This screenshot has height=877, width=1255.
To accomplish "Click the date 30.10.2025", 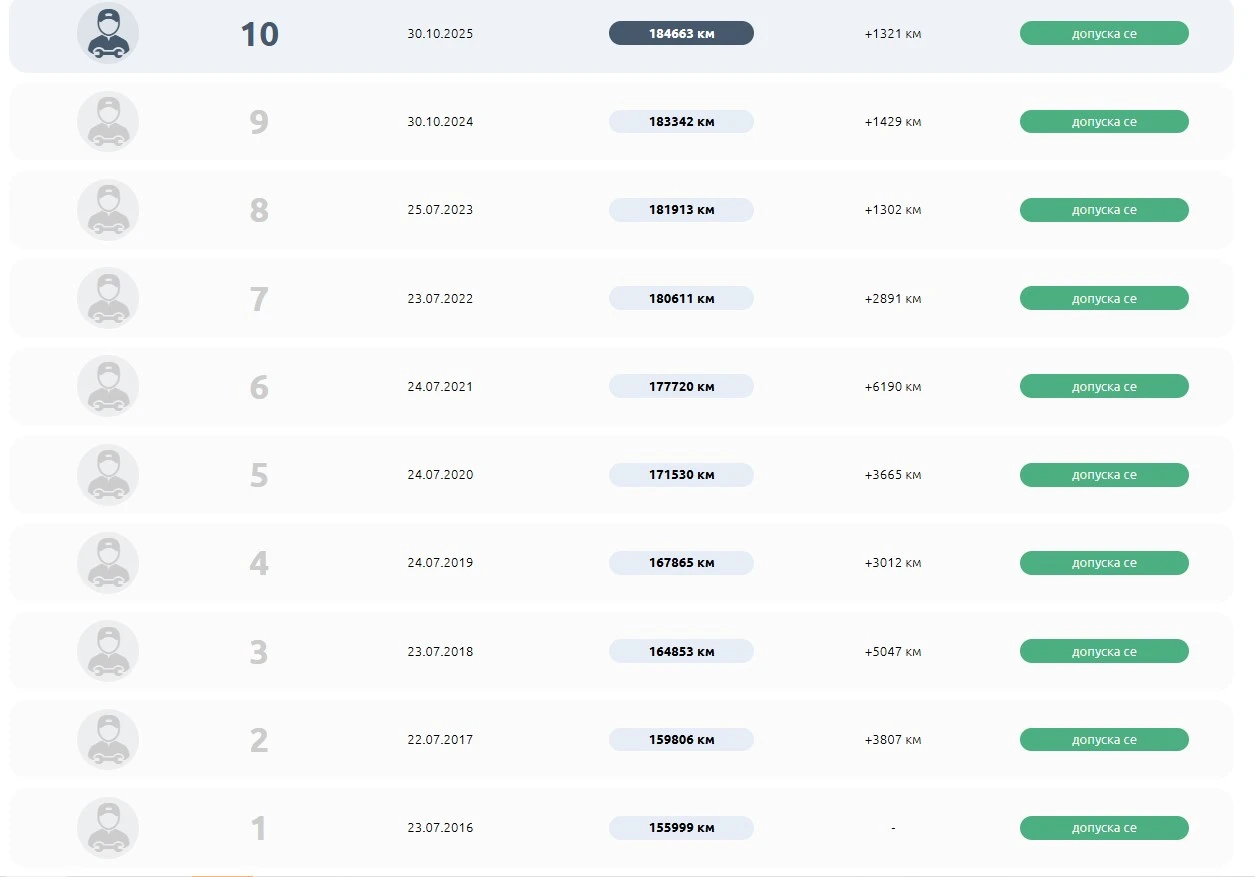I will point(440,33).
